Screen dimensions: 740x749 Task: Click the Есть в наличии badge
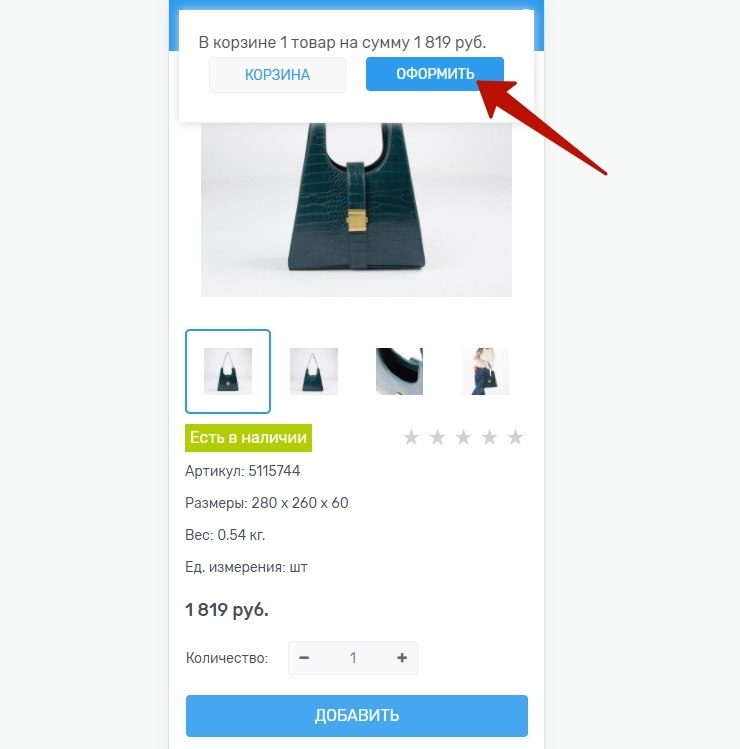[x=248, y=438]
